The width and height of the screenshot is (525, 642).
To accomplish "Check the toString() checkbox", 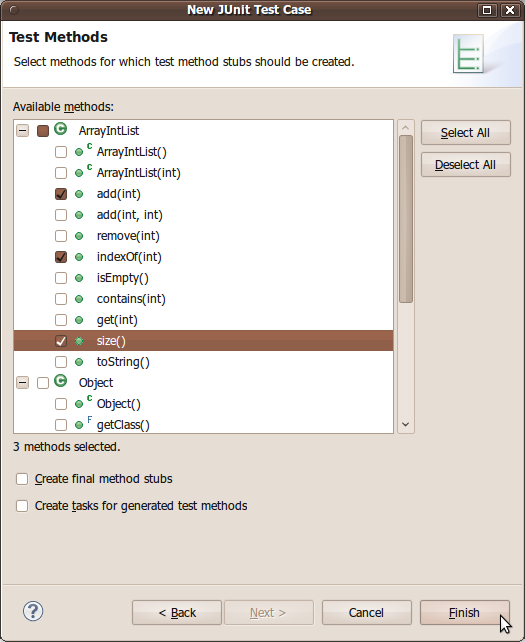I will [x=61, y=362].
